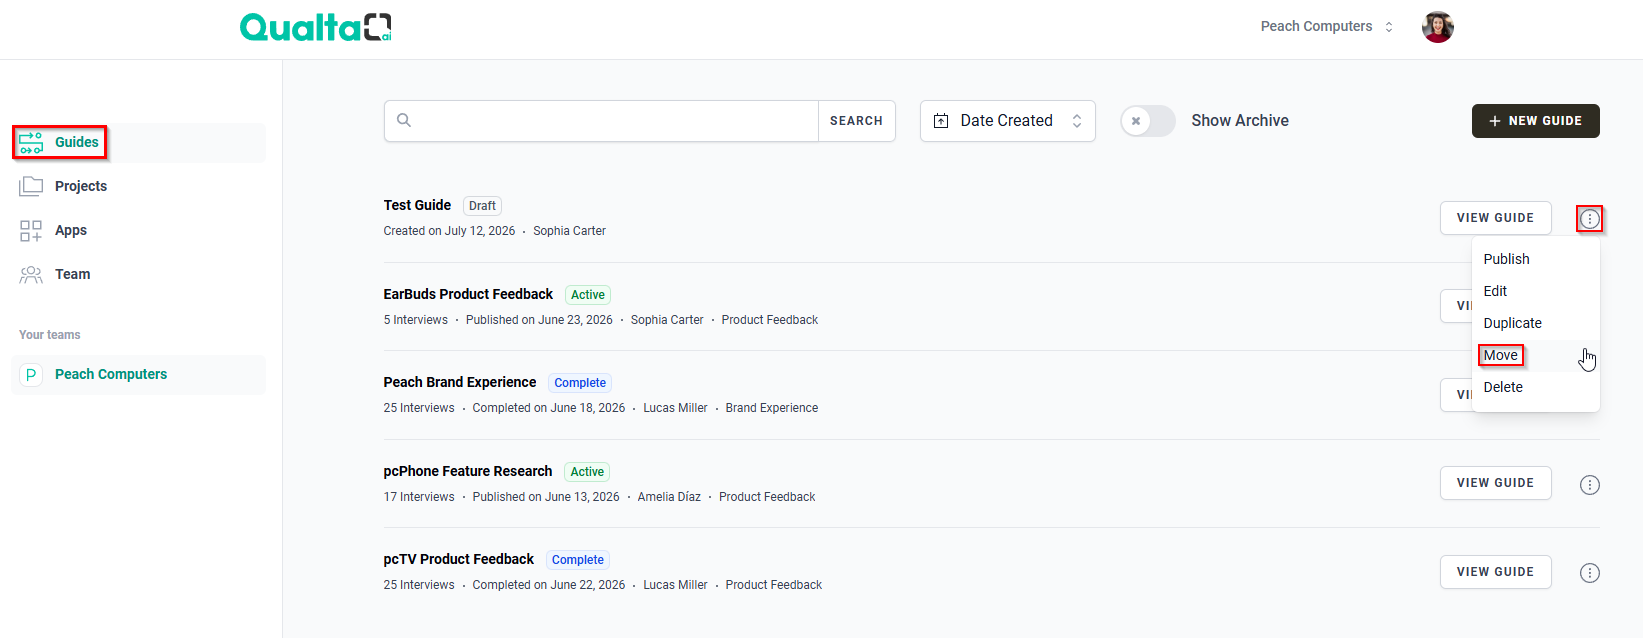The image size is (1643, 638).
Task: Click the Complete badge on pcTV Product Feedback
Action: point(578,560)
